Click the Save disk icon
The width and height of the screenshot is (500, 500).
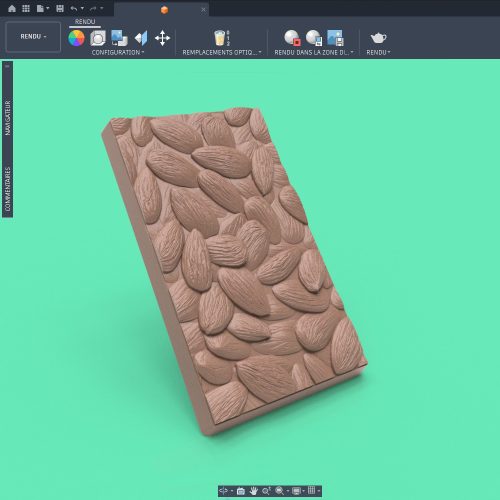click(x=60, y=9)
